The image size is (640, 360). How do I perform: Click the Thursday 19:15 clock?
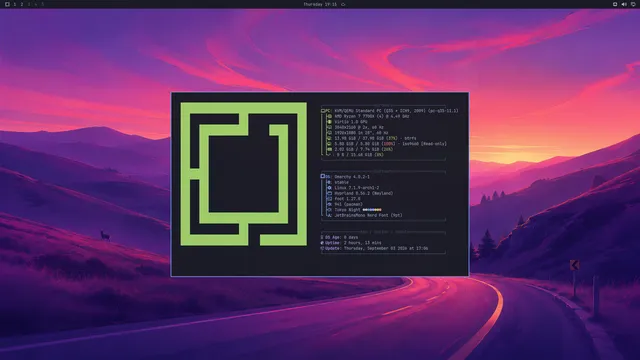tap(320, 4)
